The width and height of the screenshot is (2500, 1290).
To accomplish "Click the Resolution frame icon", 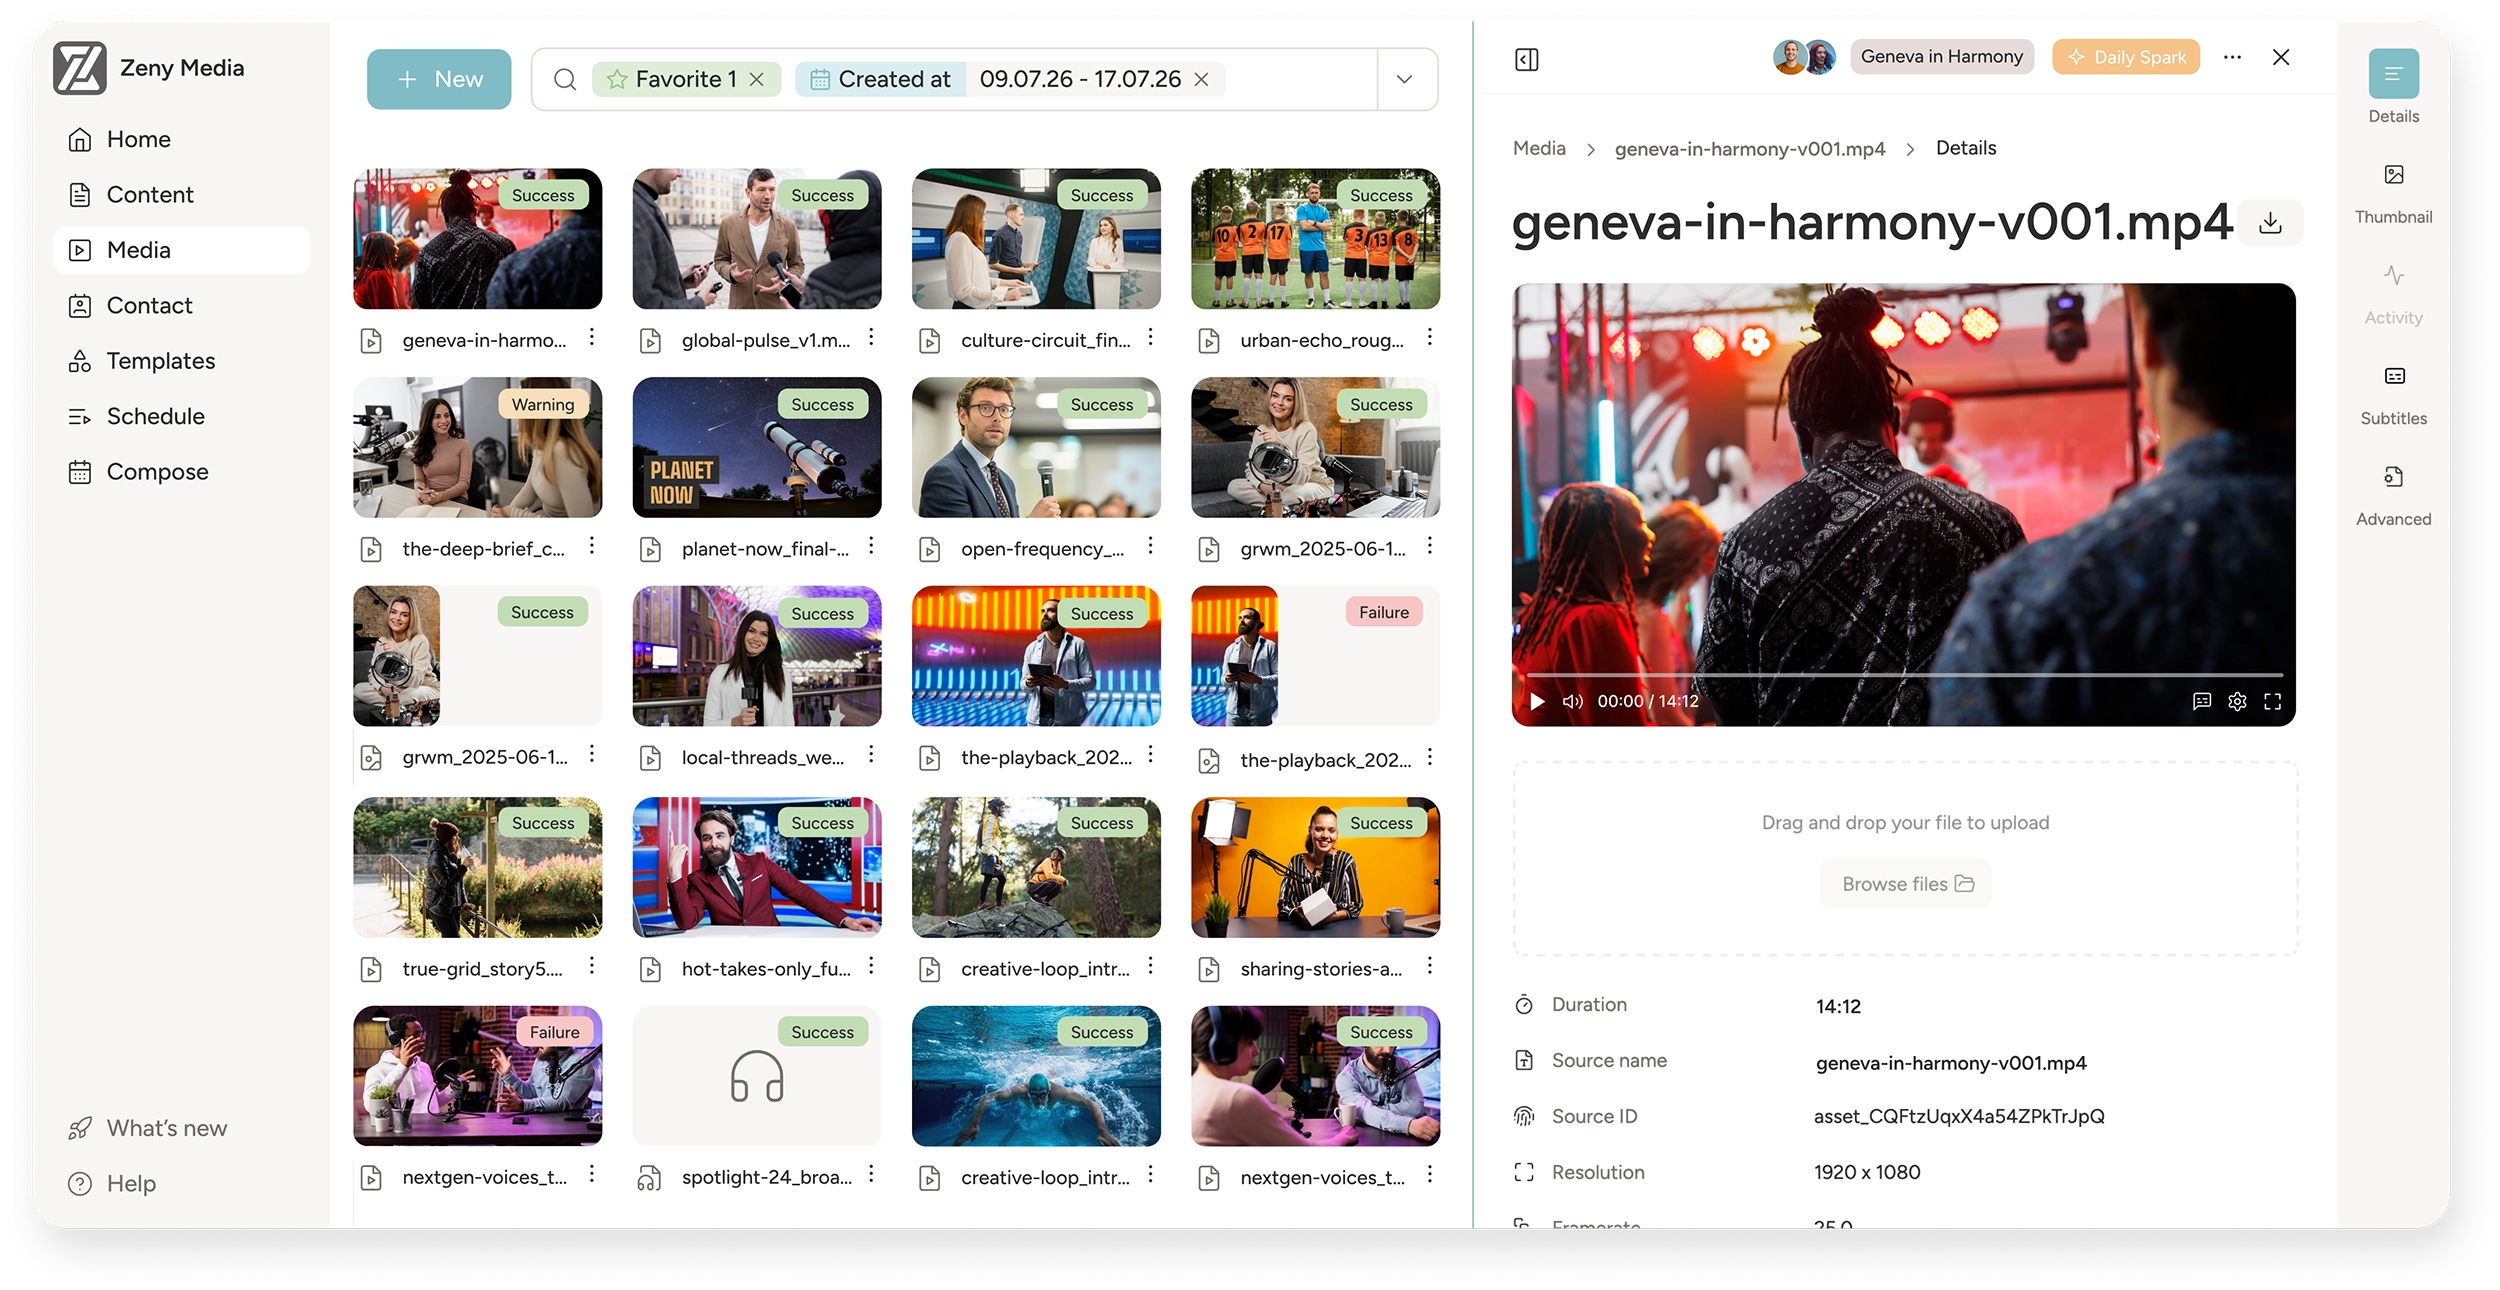I will pyautogui.click(x=1524, y=1172).
